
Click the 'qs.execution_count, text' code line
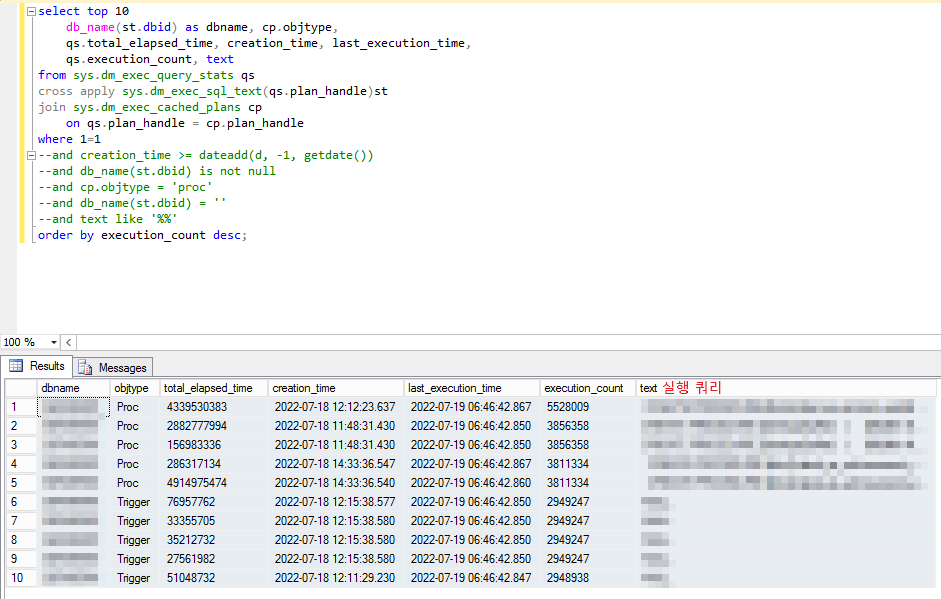pos(149,59)
